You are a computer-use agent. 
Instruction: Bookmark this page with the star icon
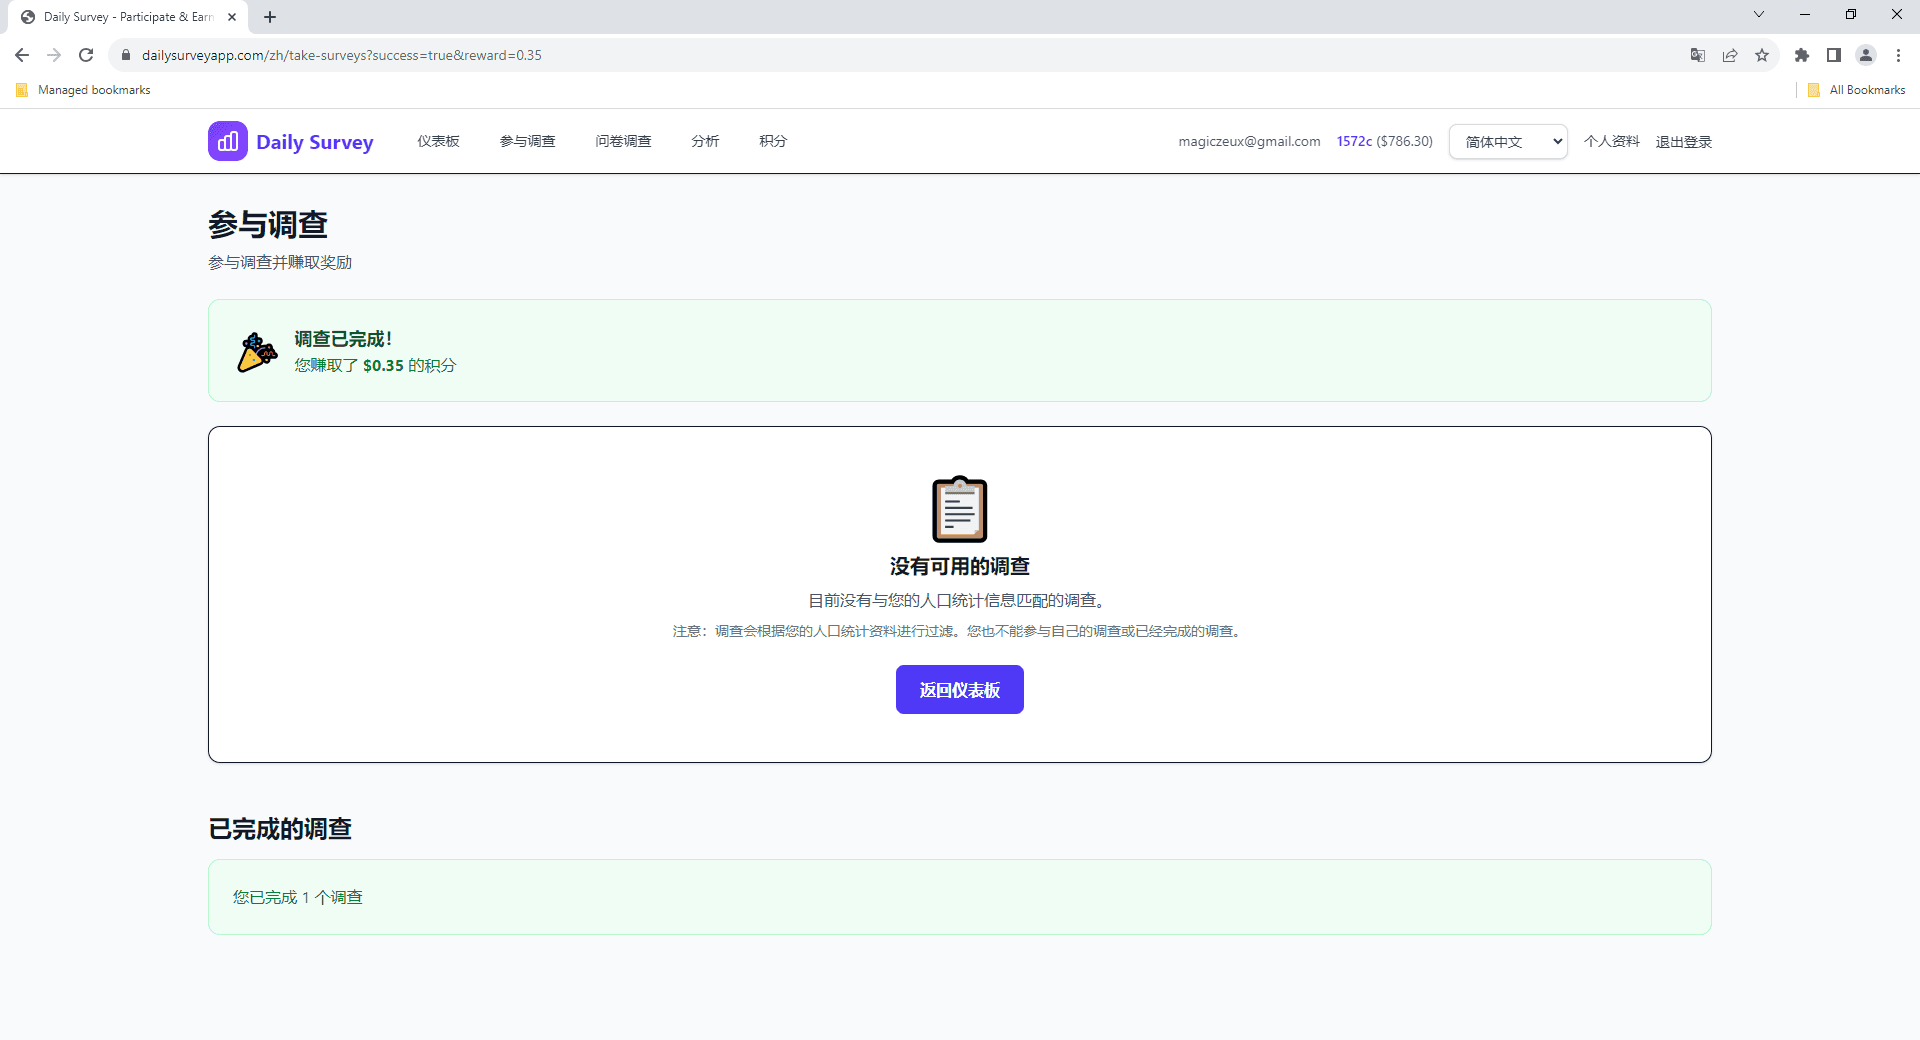click(1762, 55)
